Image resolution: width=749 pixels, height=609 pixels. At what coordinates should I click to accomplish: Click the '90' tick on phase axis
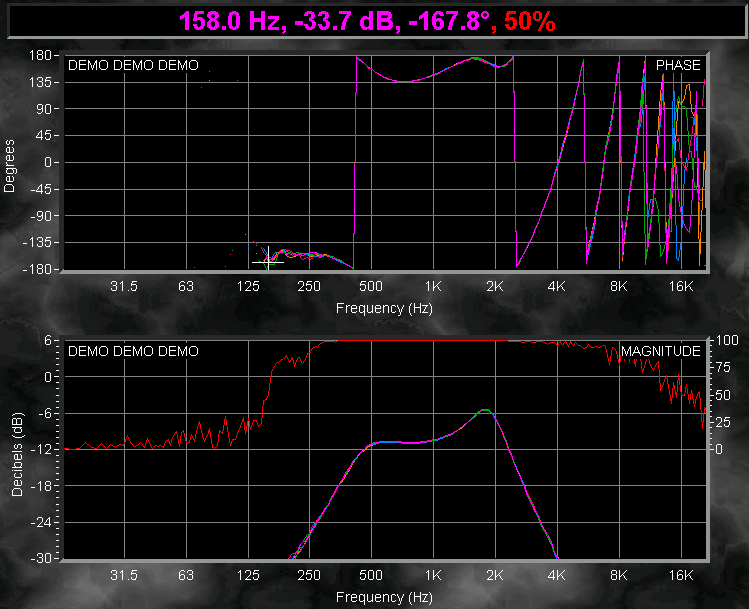pos(43,109)
